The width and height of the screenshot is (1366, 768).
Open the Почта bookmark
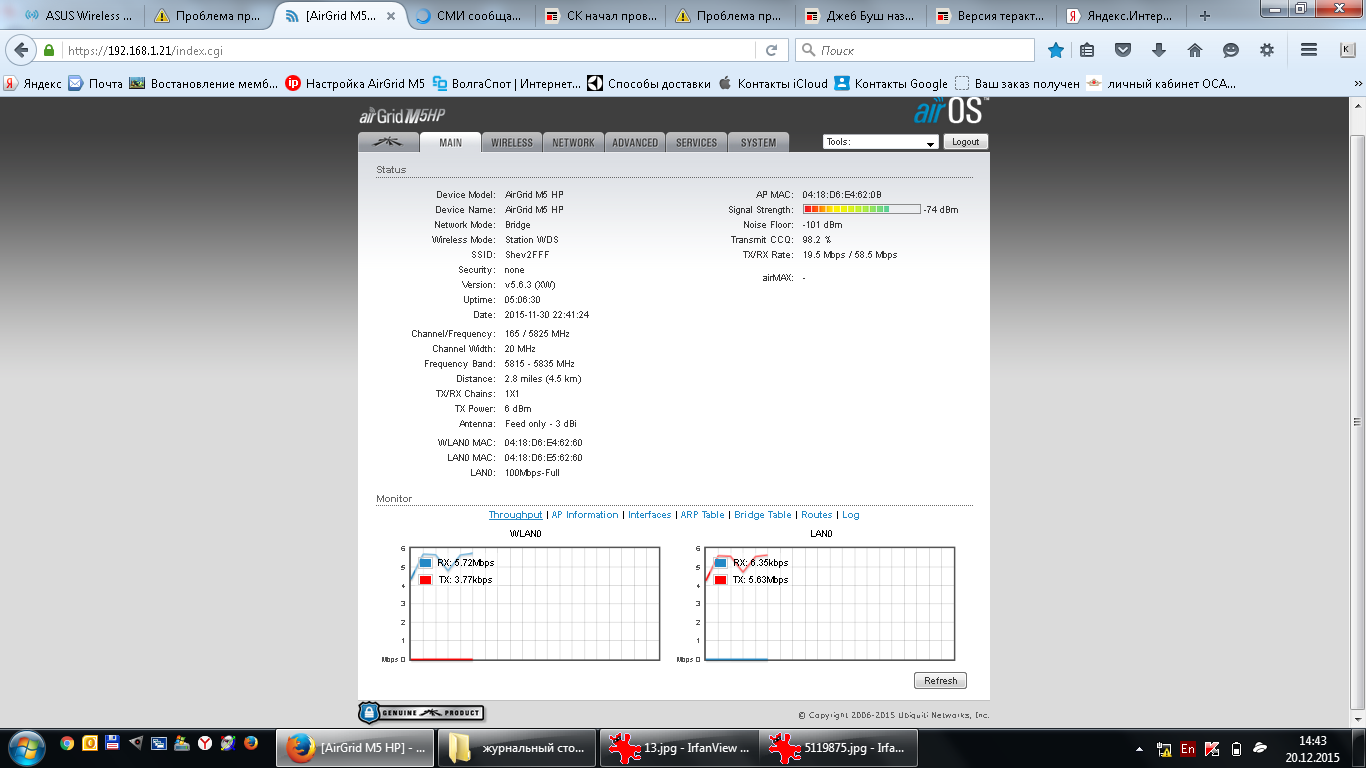point(96,84)
